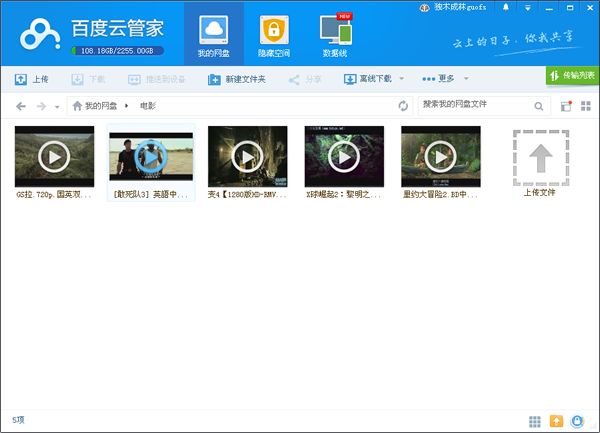Expand navigation history dropdown arrow
Screen dimensions: 600x433
(x=57, y=107)
